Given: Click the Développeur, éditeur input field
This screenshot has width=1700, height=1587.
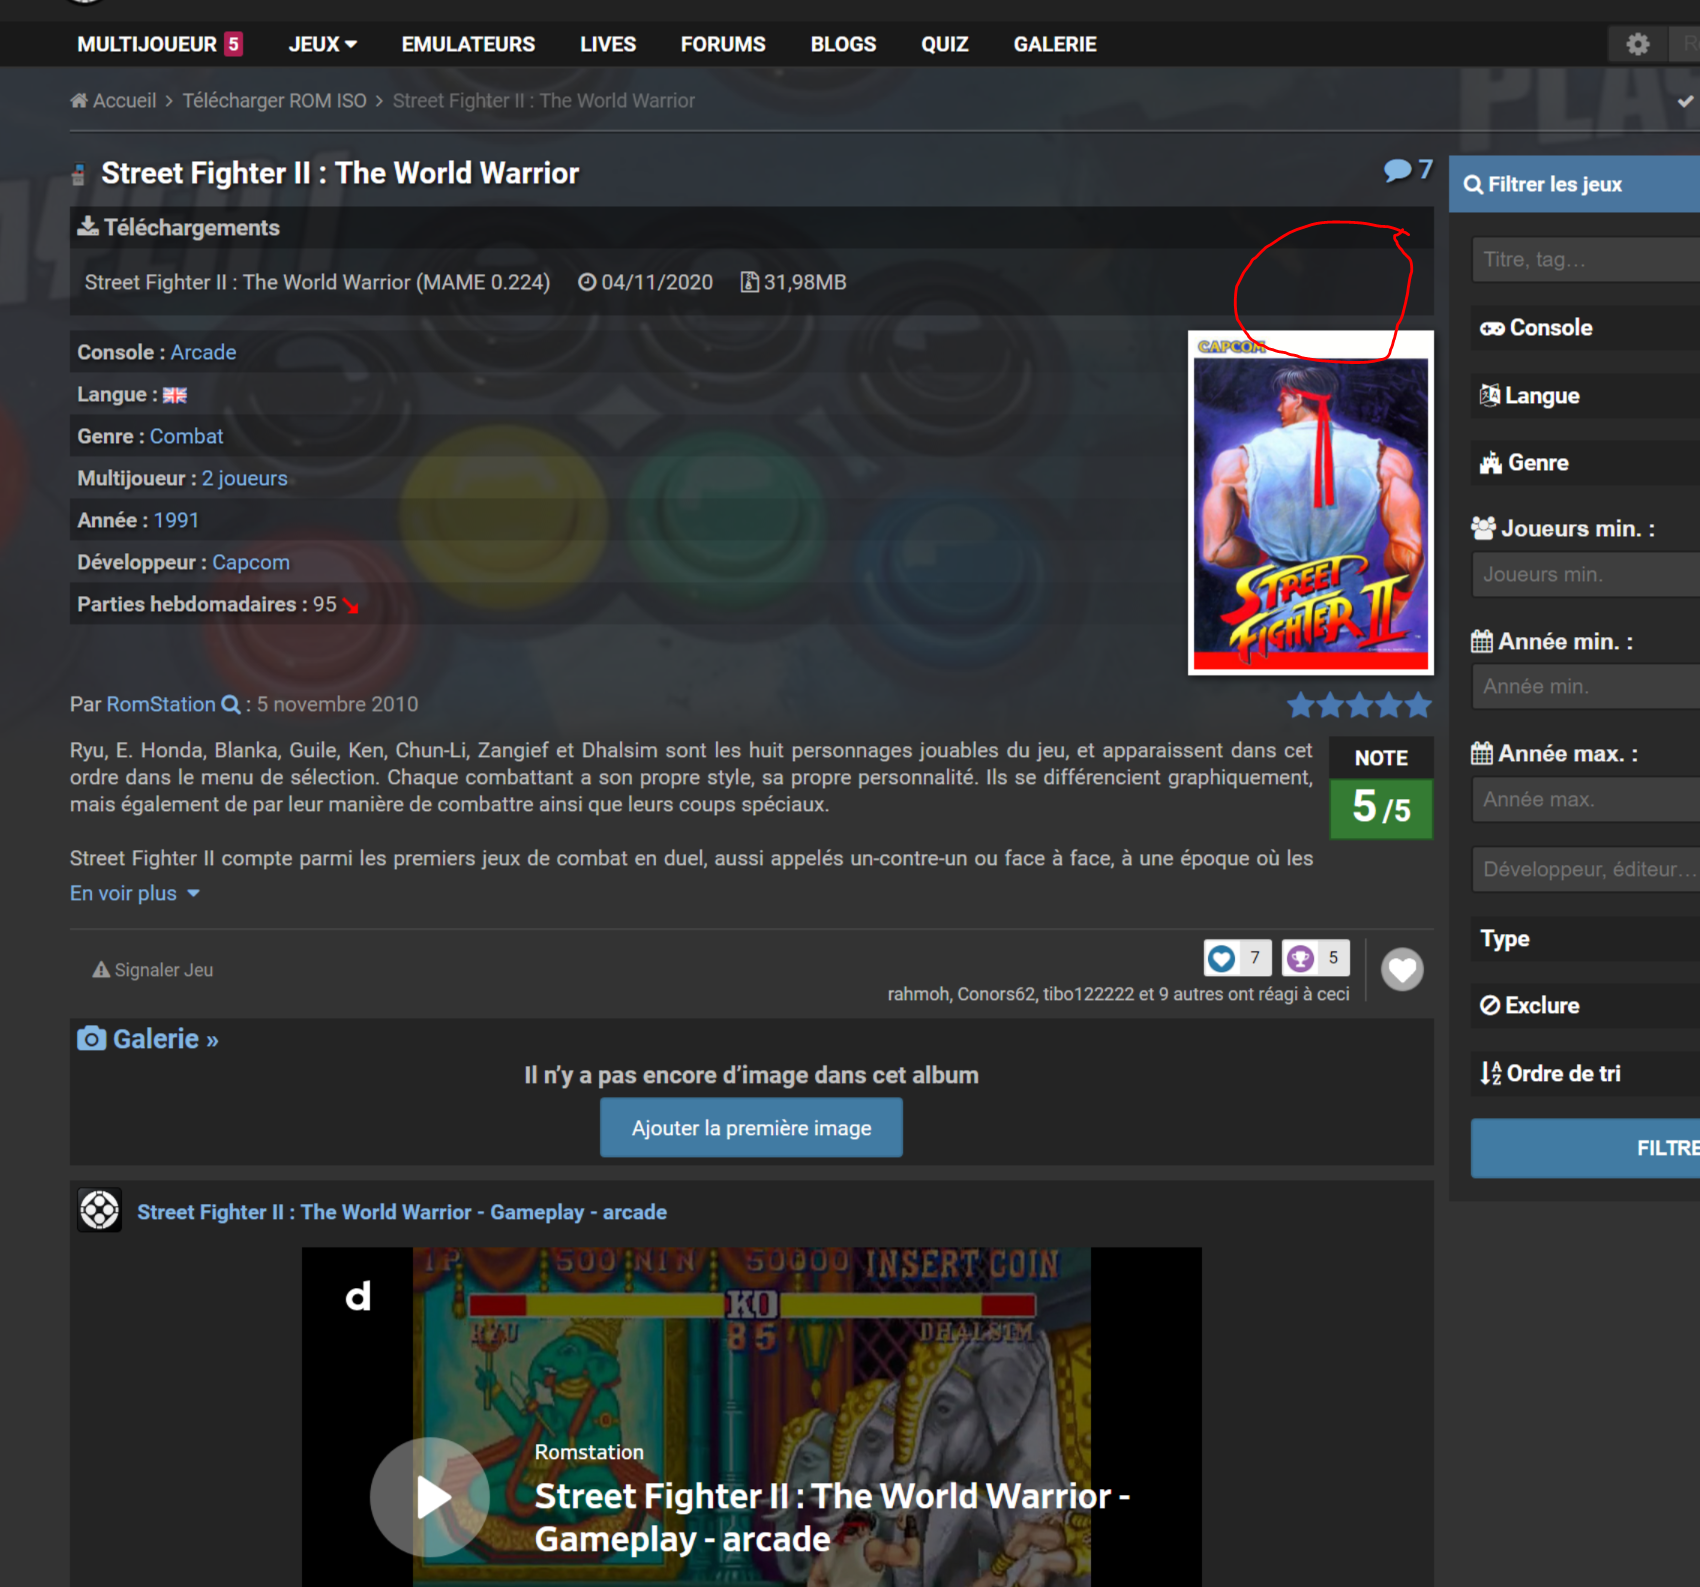Looking at the screenshot, I should pyautogui.click(x=1586, y=870).
